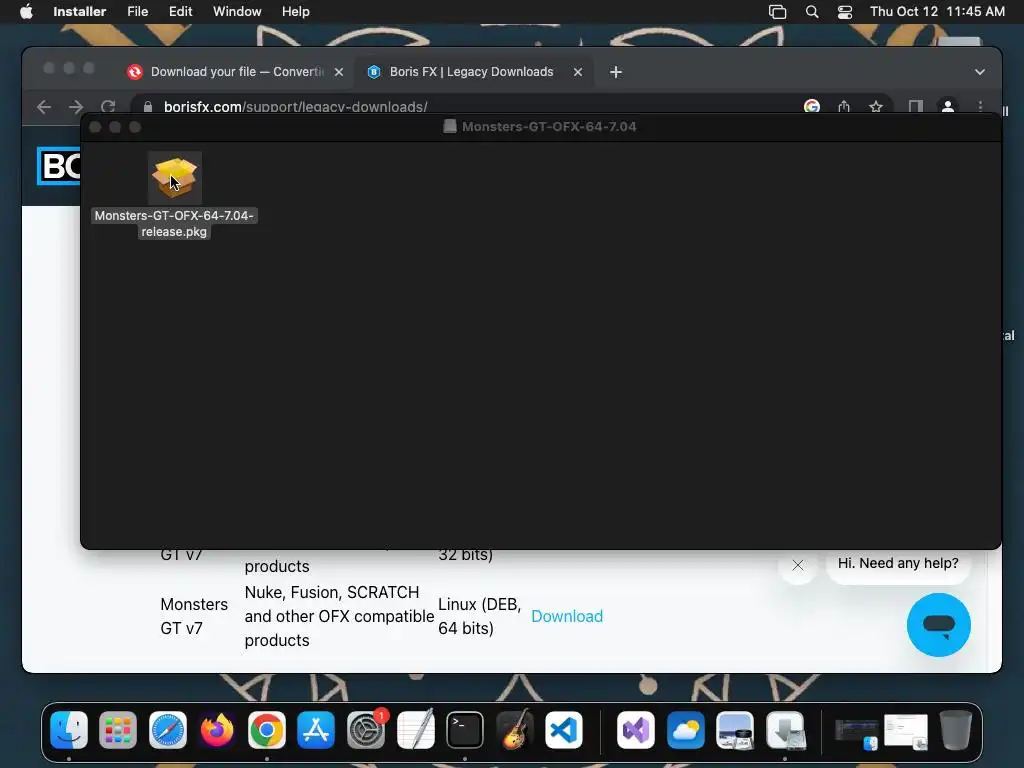Screen dimensions: 1024x768
Task: Open Chrome three-dot menu
Action: (x=980, y=106)
